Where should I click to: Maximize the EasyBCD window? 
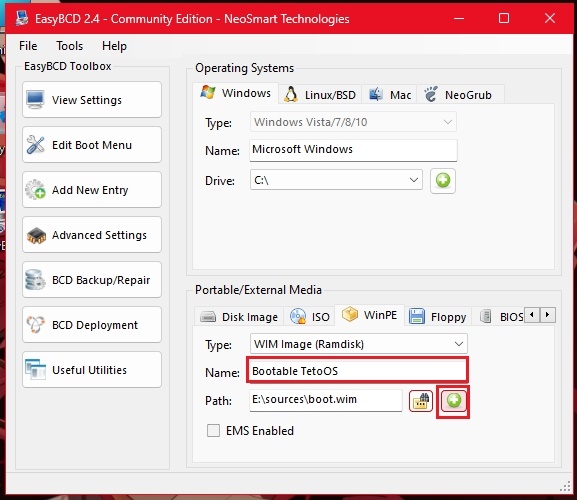[504, 18]
